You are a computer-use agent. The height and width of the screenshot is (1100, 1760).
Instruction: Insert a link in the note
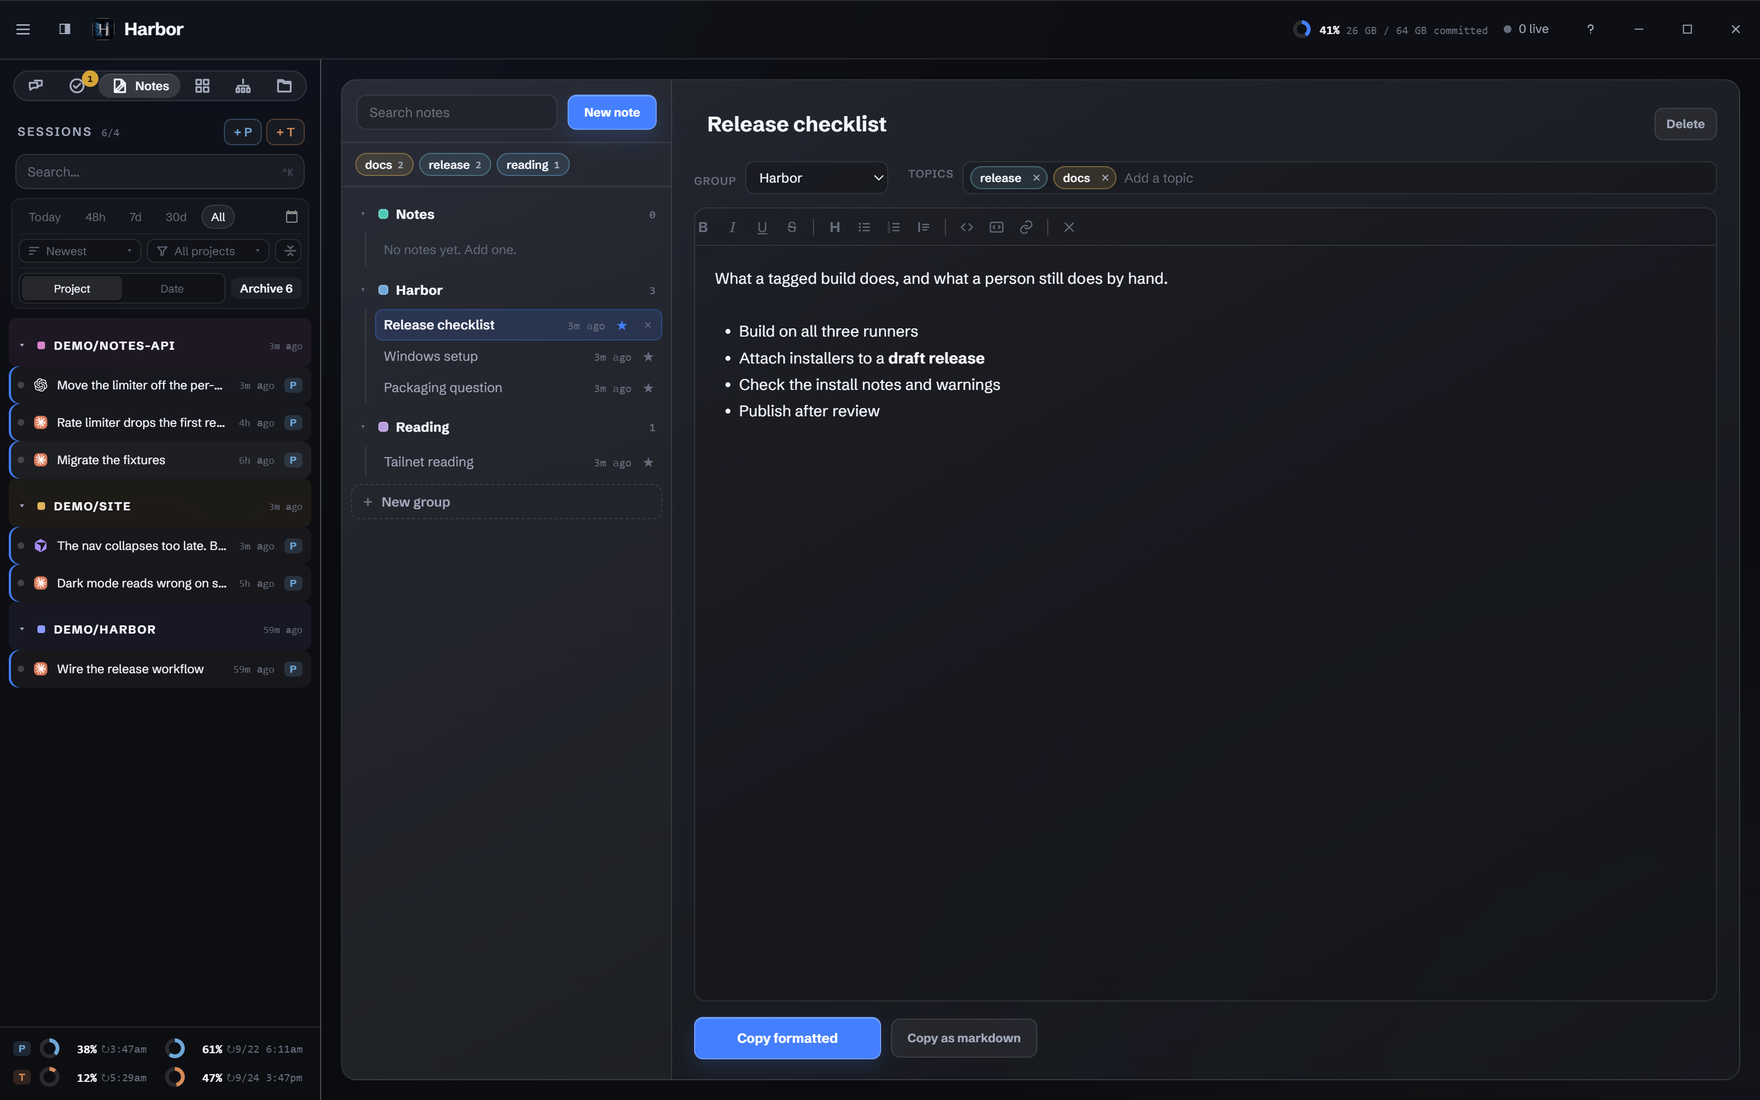coord(1026,227)
